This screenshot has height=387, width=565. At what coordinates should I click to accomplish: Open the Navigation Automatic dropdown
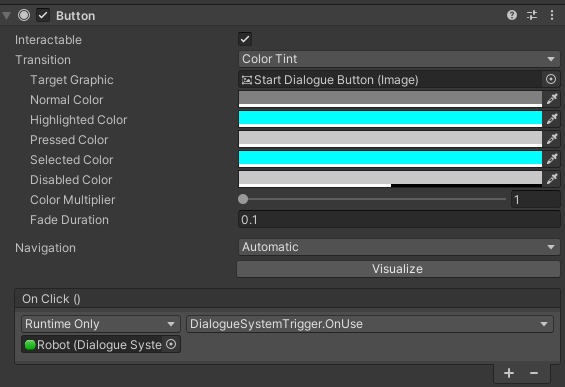click(x=399, y=247)
